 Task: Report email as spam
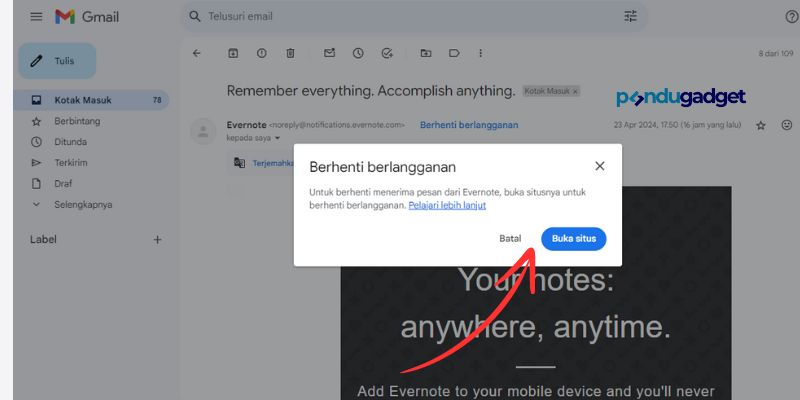[262, 53]
